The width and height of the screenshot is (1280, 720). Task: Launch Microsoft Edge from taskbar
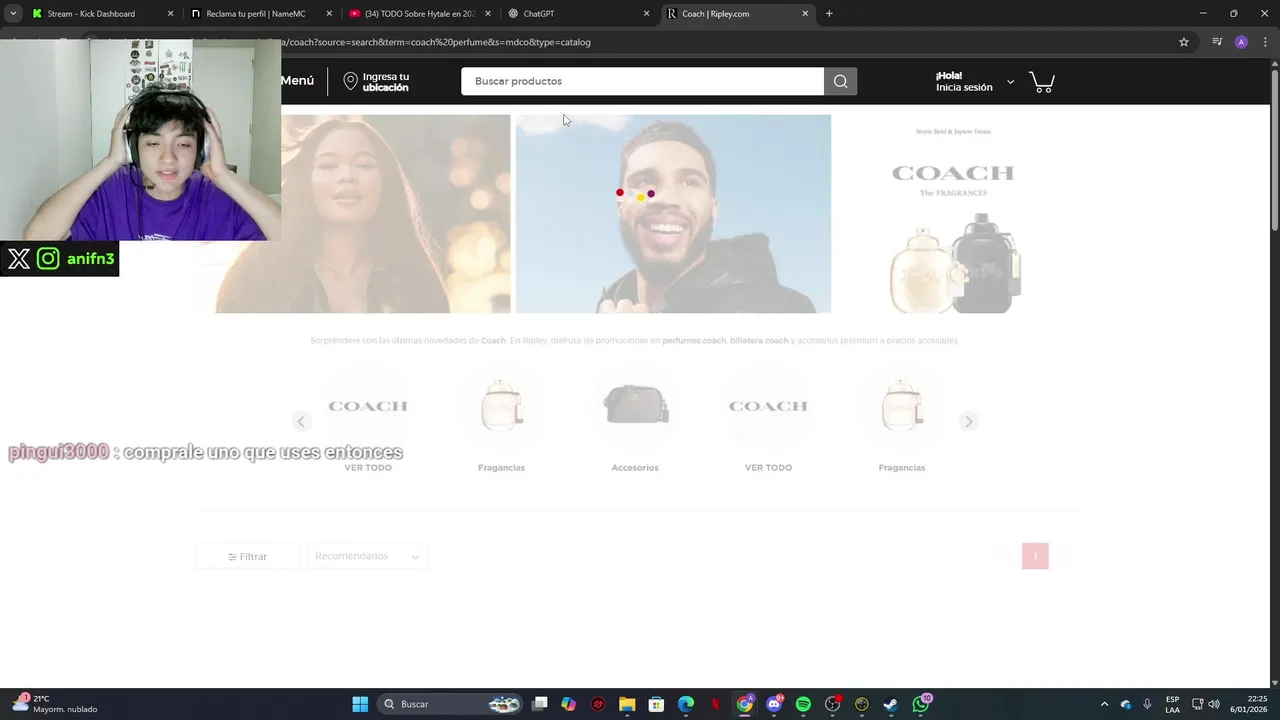click(686, 704)
